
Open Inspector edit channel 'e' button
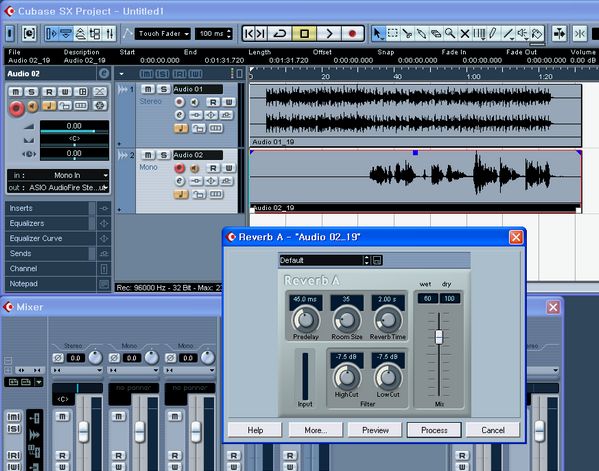click(x=104, y=73)
